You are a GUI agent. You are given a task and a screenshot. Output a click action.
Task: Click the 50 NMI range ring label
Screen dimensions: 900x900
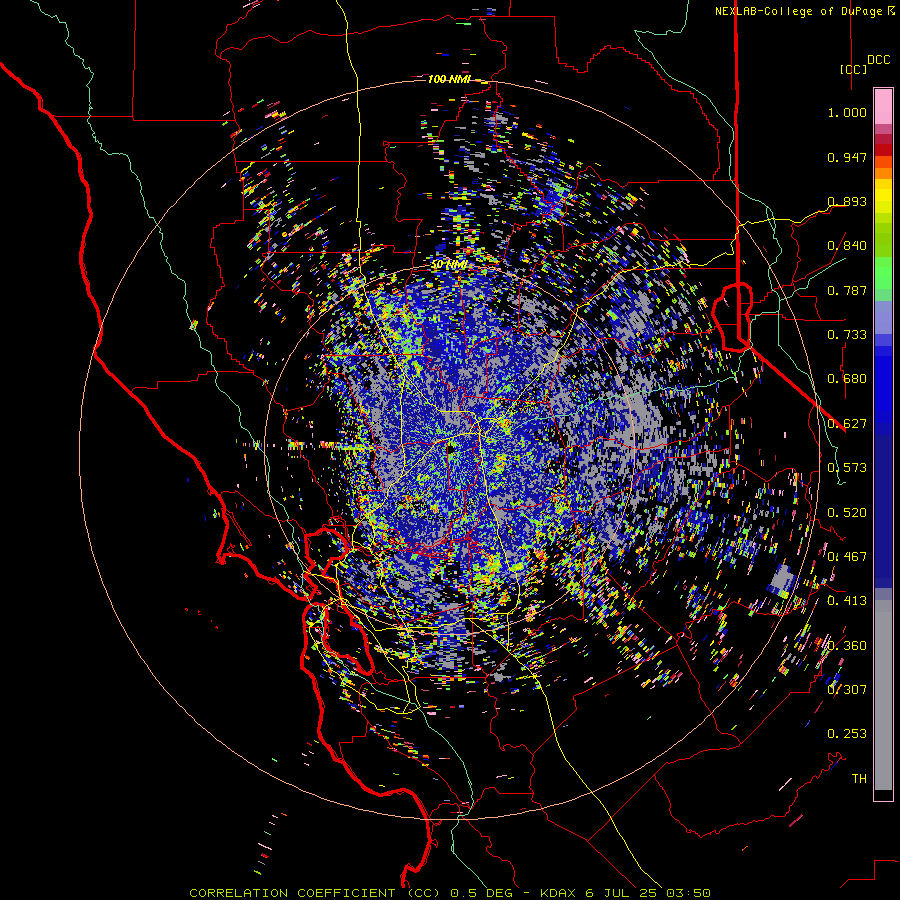pyautogui.click(x=449, y=265)
